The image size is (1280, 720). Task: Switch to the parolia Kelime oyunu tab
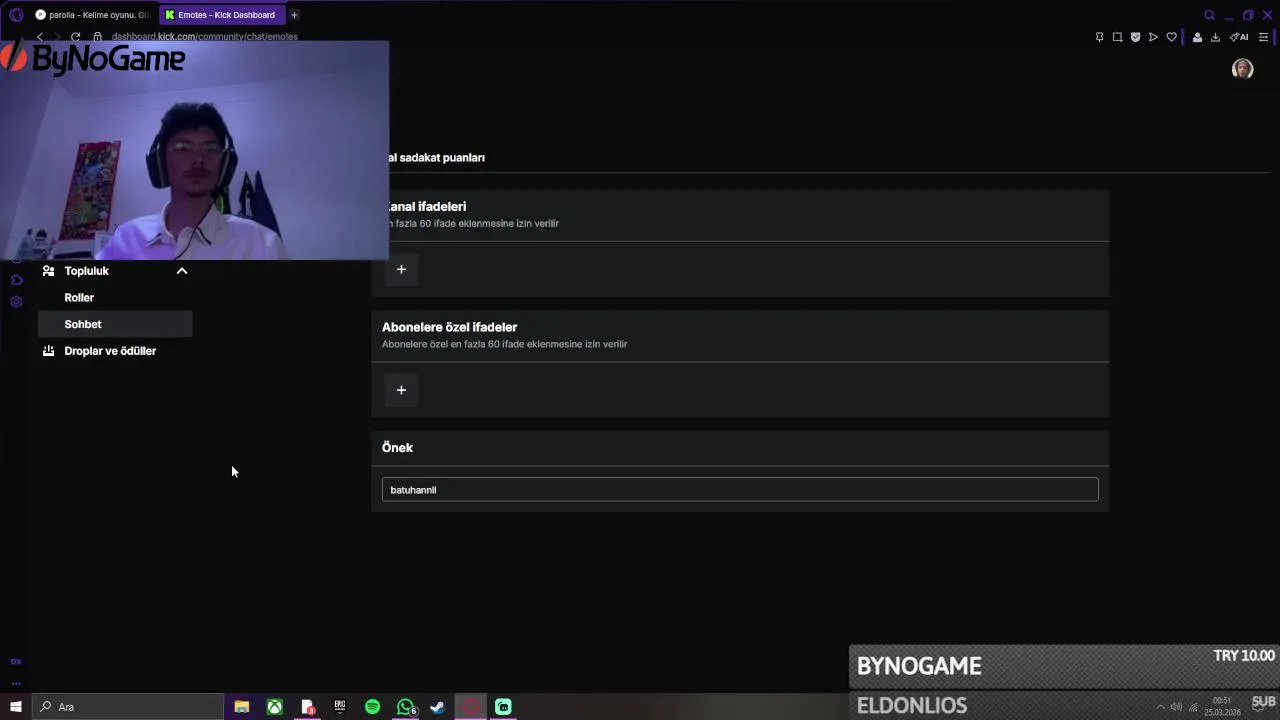coord(92,15)
